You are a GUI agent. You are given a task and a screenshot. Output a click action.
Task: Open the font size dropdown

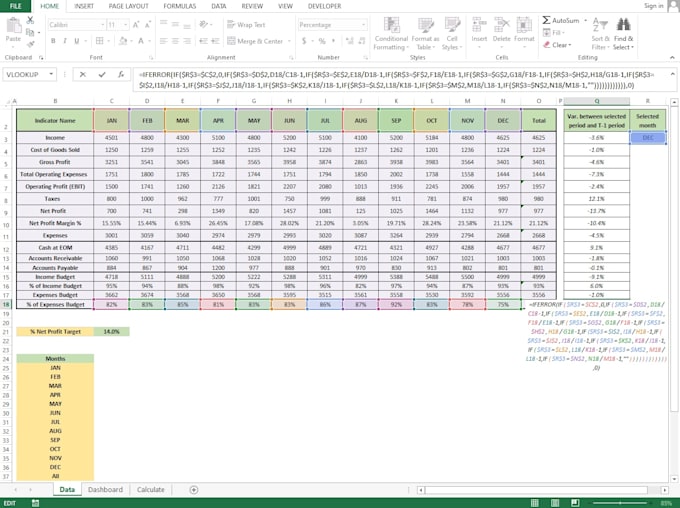[x=125, y=25]
